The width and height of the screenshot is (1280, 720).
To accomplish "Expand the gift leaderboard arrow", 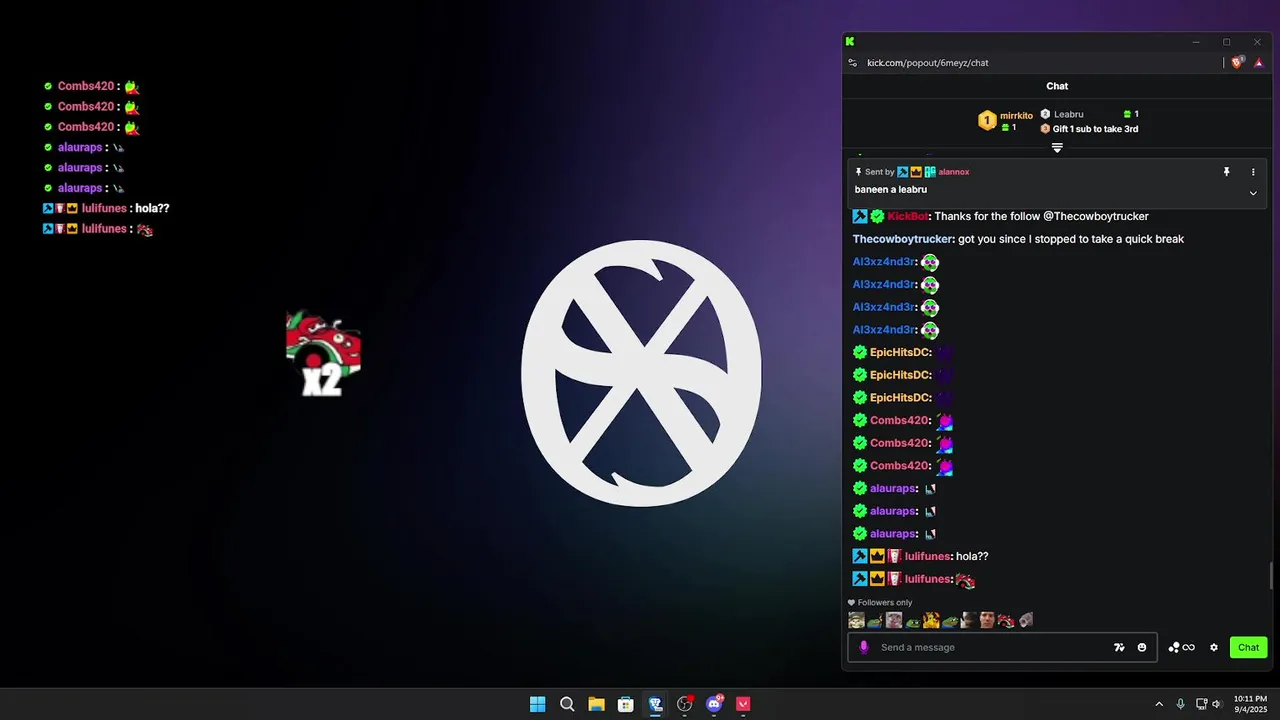I will (1057, 147).
